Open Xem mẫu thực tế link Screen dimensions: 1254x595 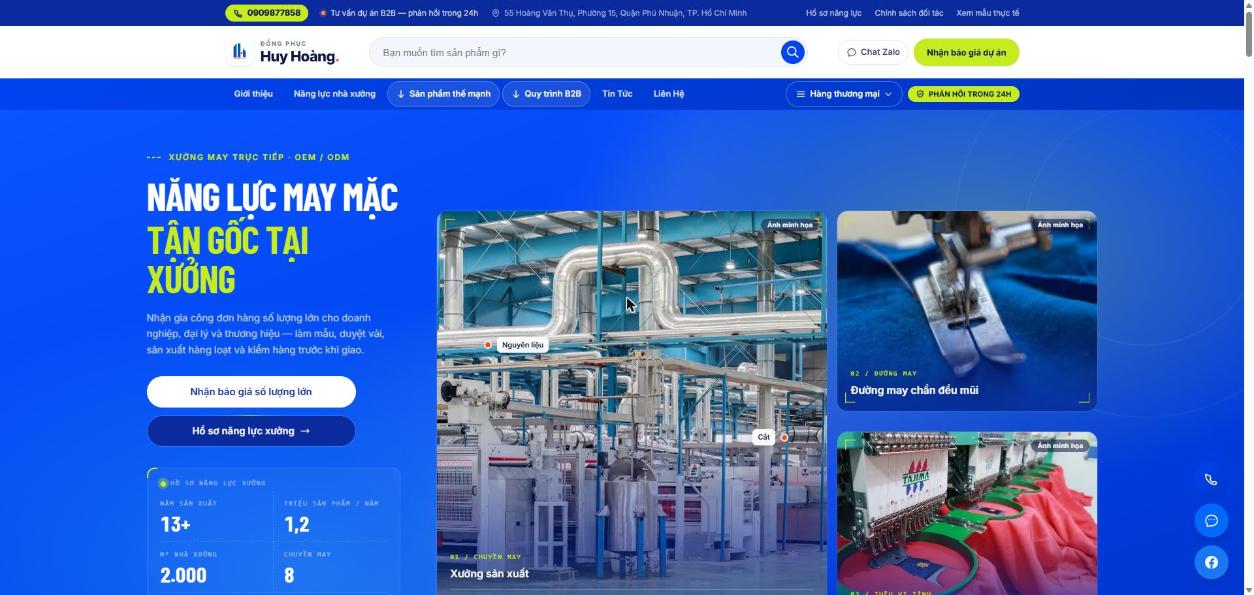point(988,13)
